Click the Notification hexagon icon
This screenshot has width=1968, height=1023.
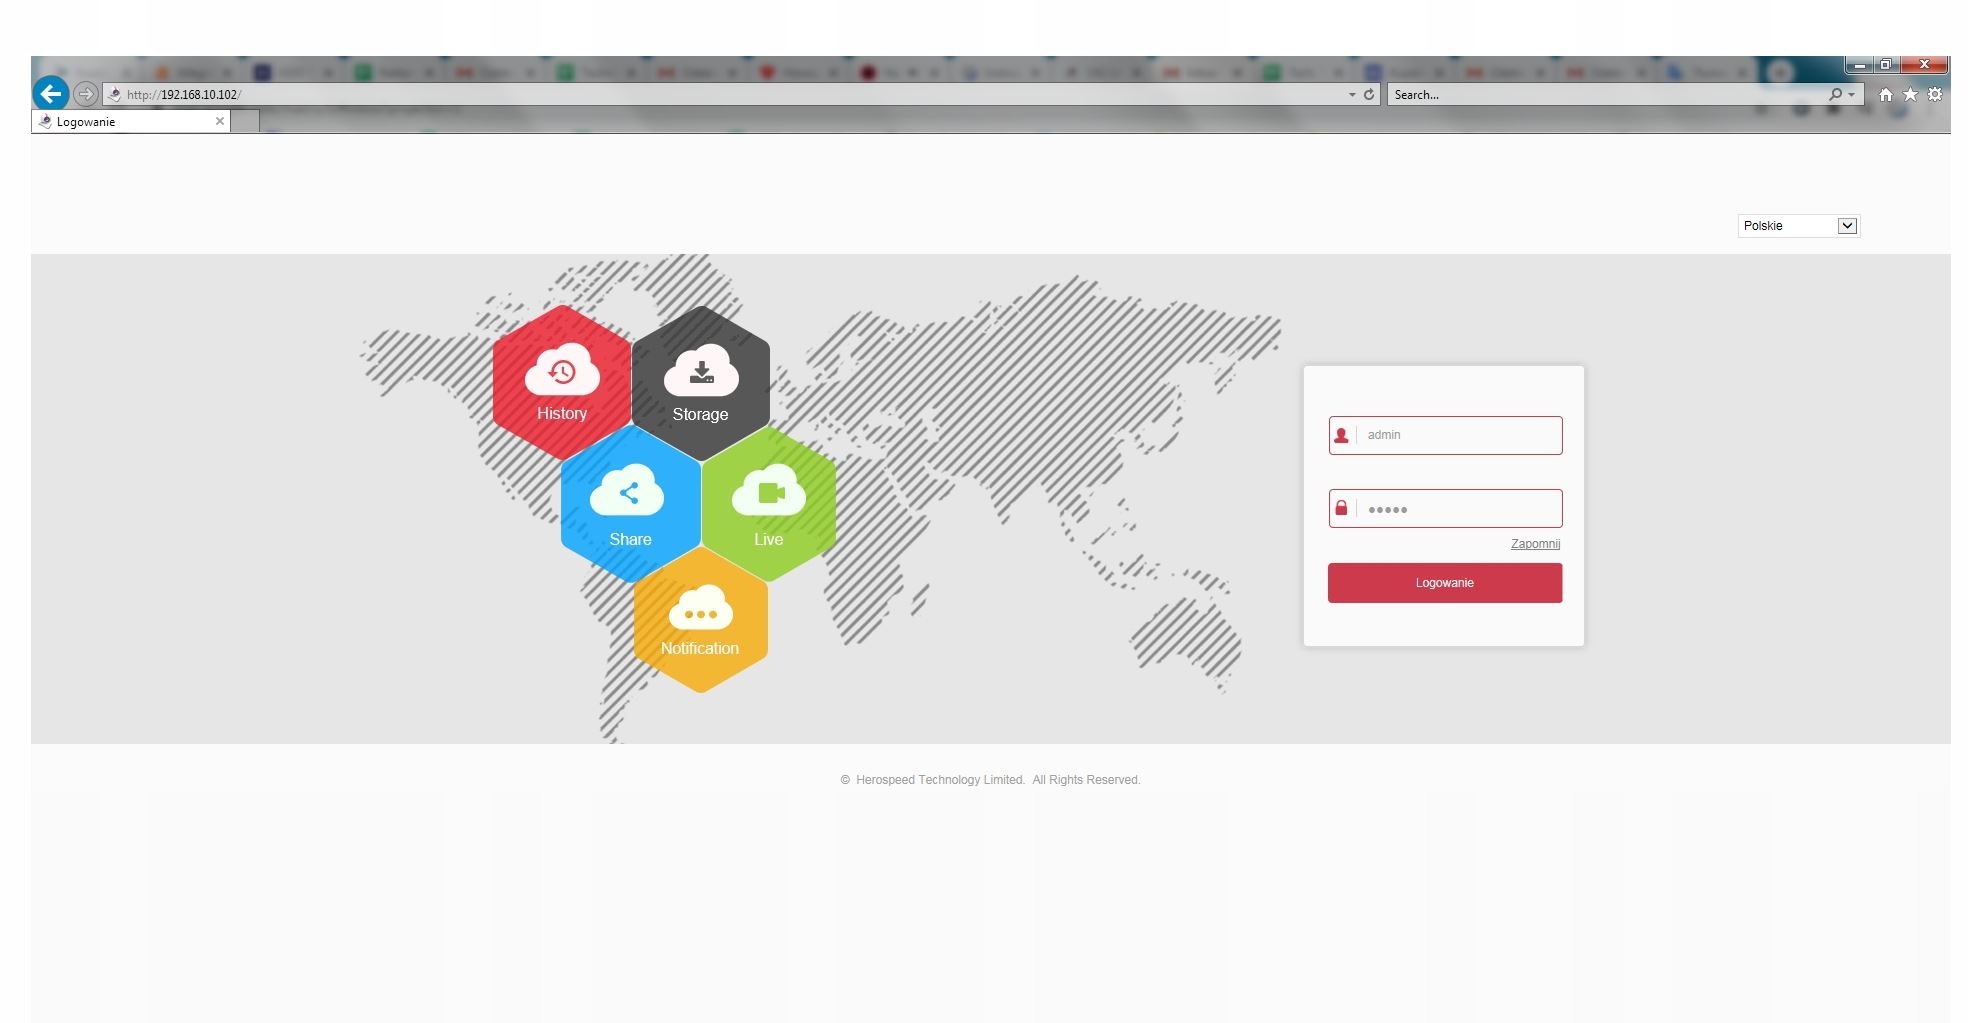pyautogui.click(x=701, y=620)
